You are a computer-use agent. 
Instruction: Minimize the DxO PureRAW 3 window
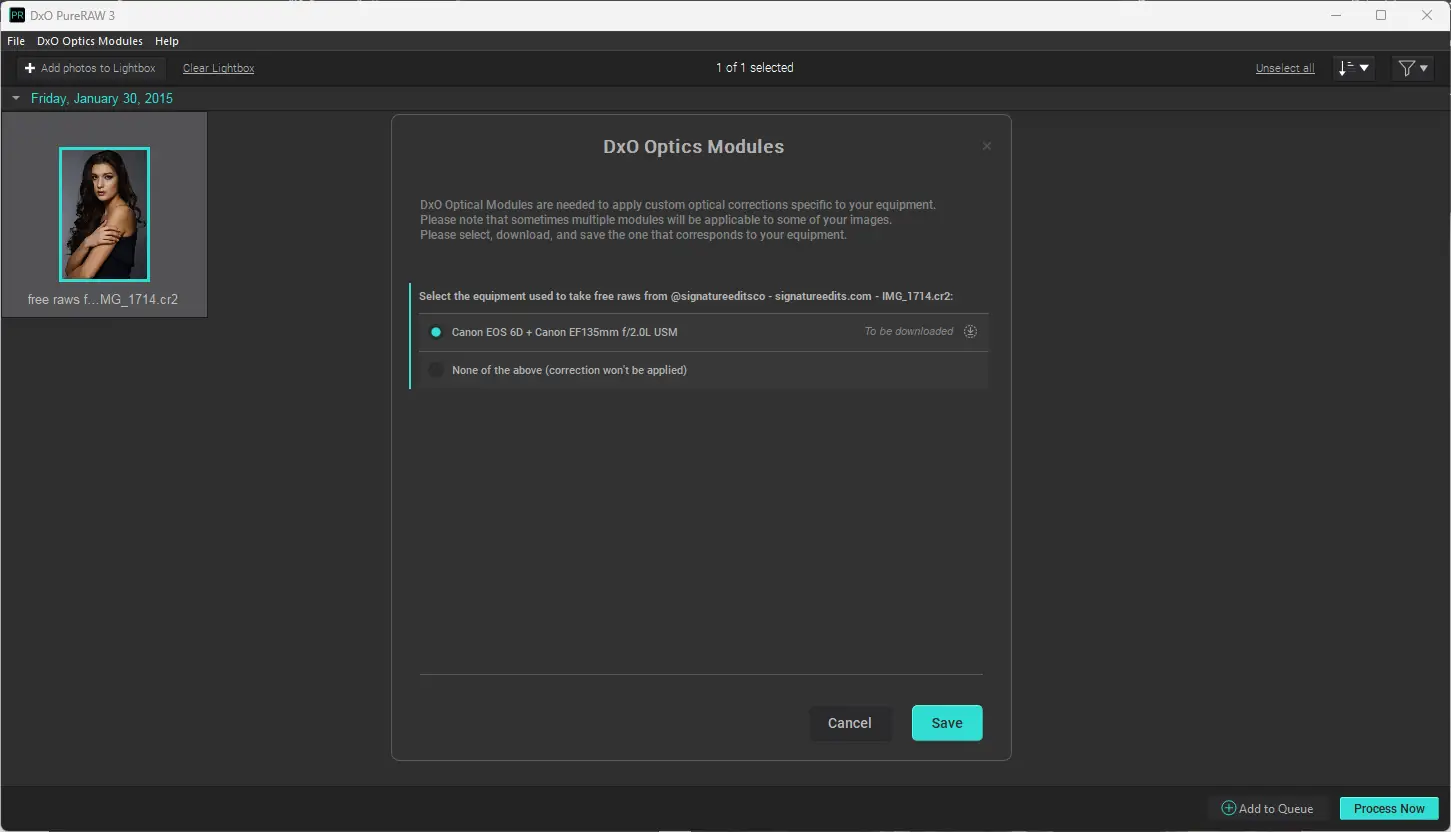pos(1336,15)
